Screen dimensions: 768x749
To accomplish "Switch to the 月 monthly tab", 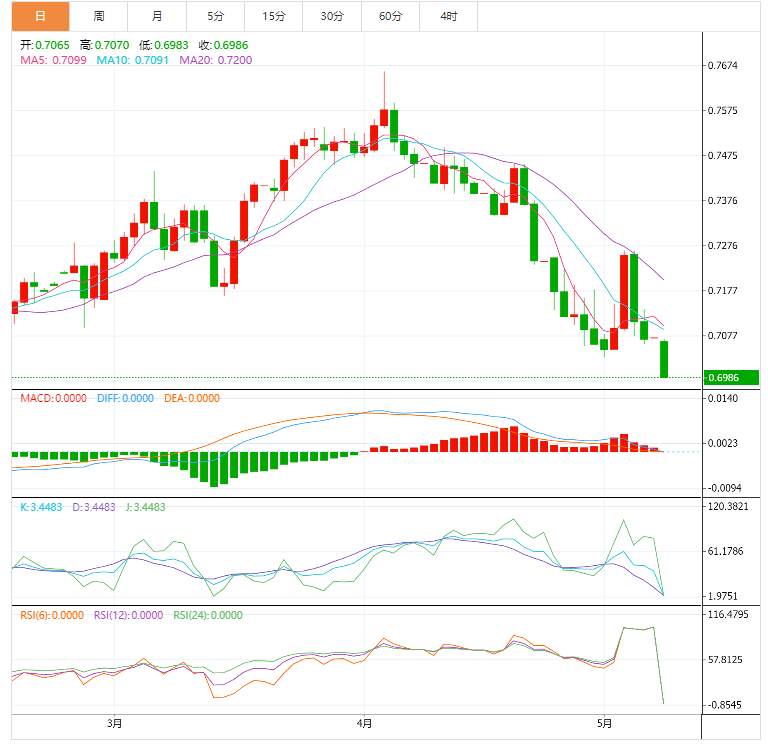I will 157,16.
